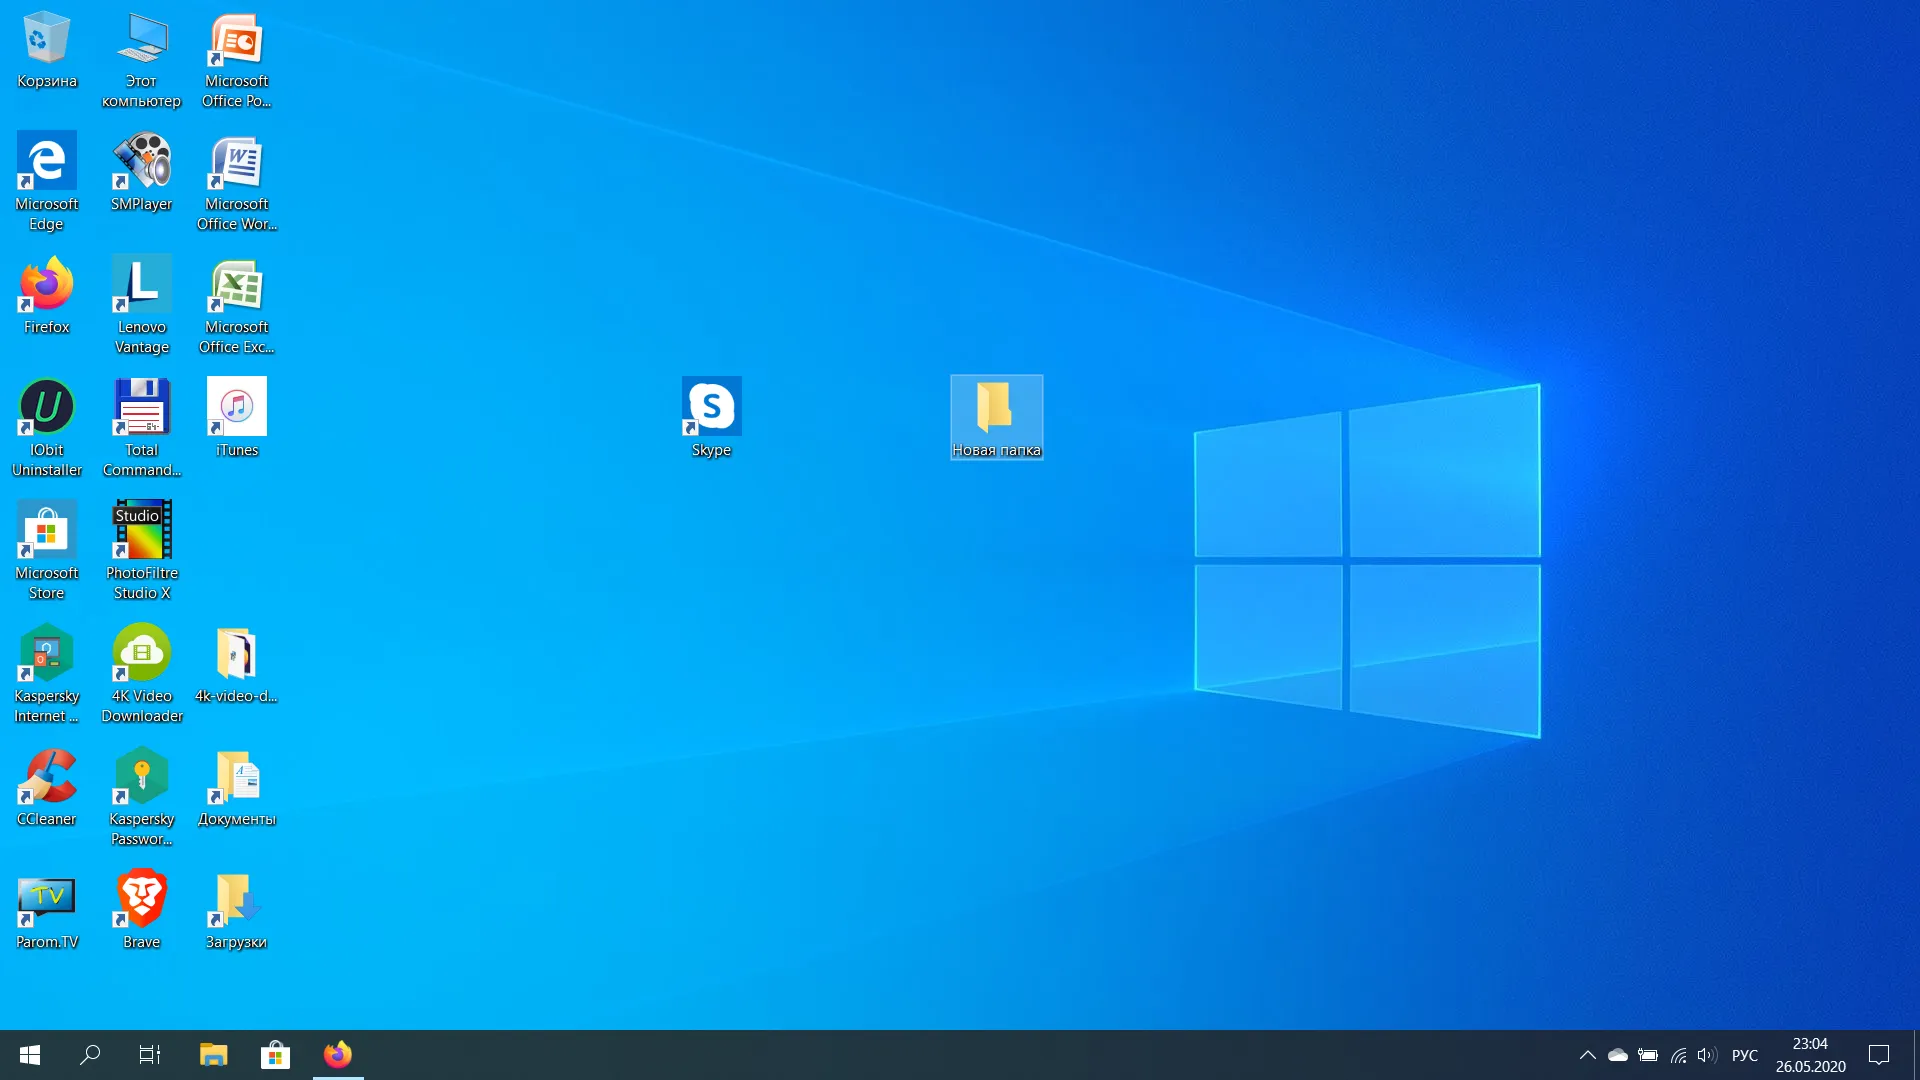
Task: Select the Lenovo Vantage shortcut
Action: click(141, 305)
